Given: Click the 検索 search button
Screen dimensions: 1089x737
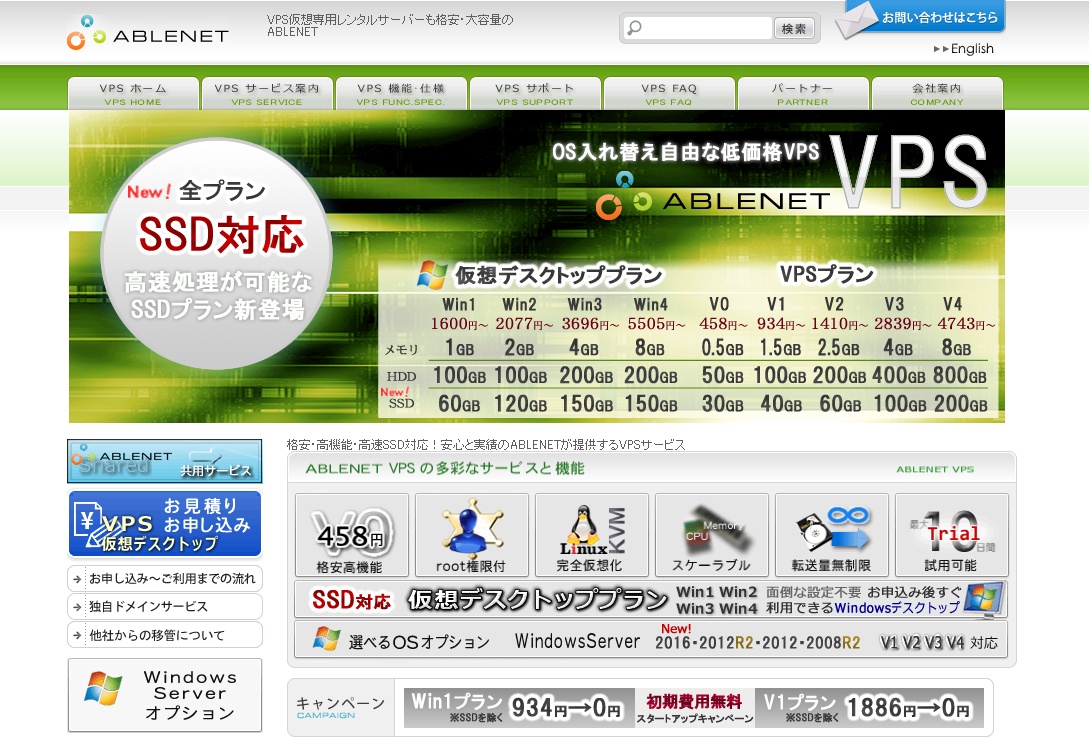Looking at the screenshot, I should point(794,28).
